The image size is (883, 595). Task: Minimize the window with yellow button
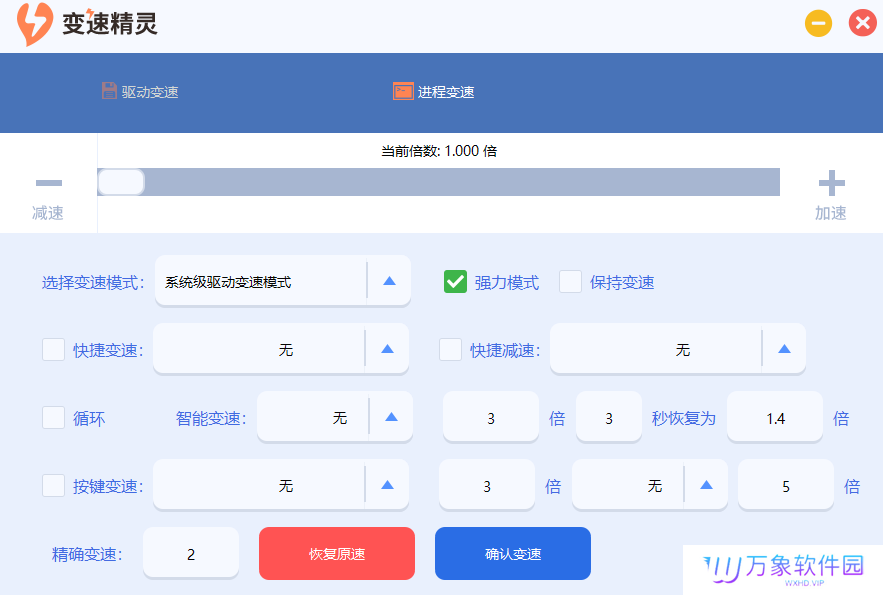(818, 24)
